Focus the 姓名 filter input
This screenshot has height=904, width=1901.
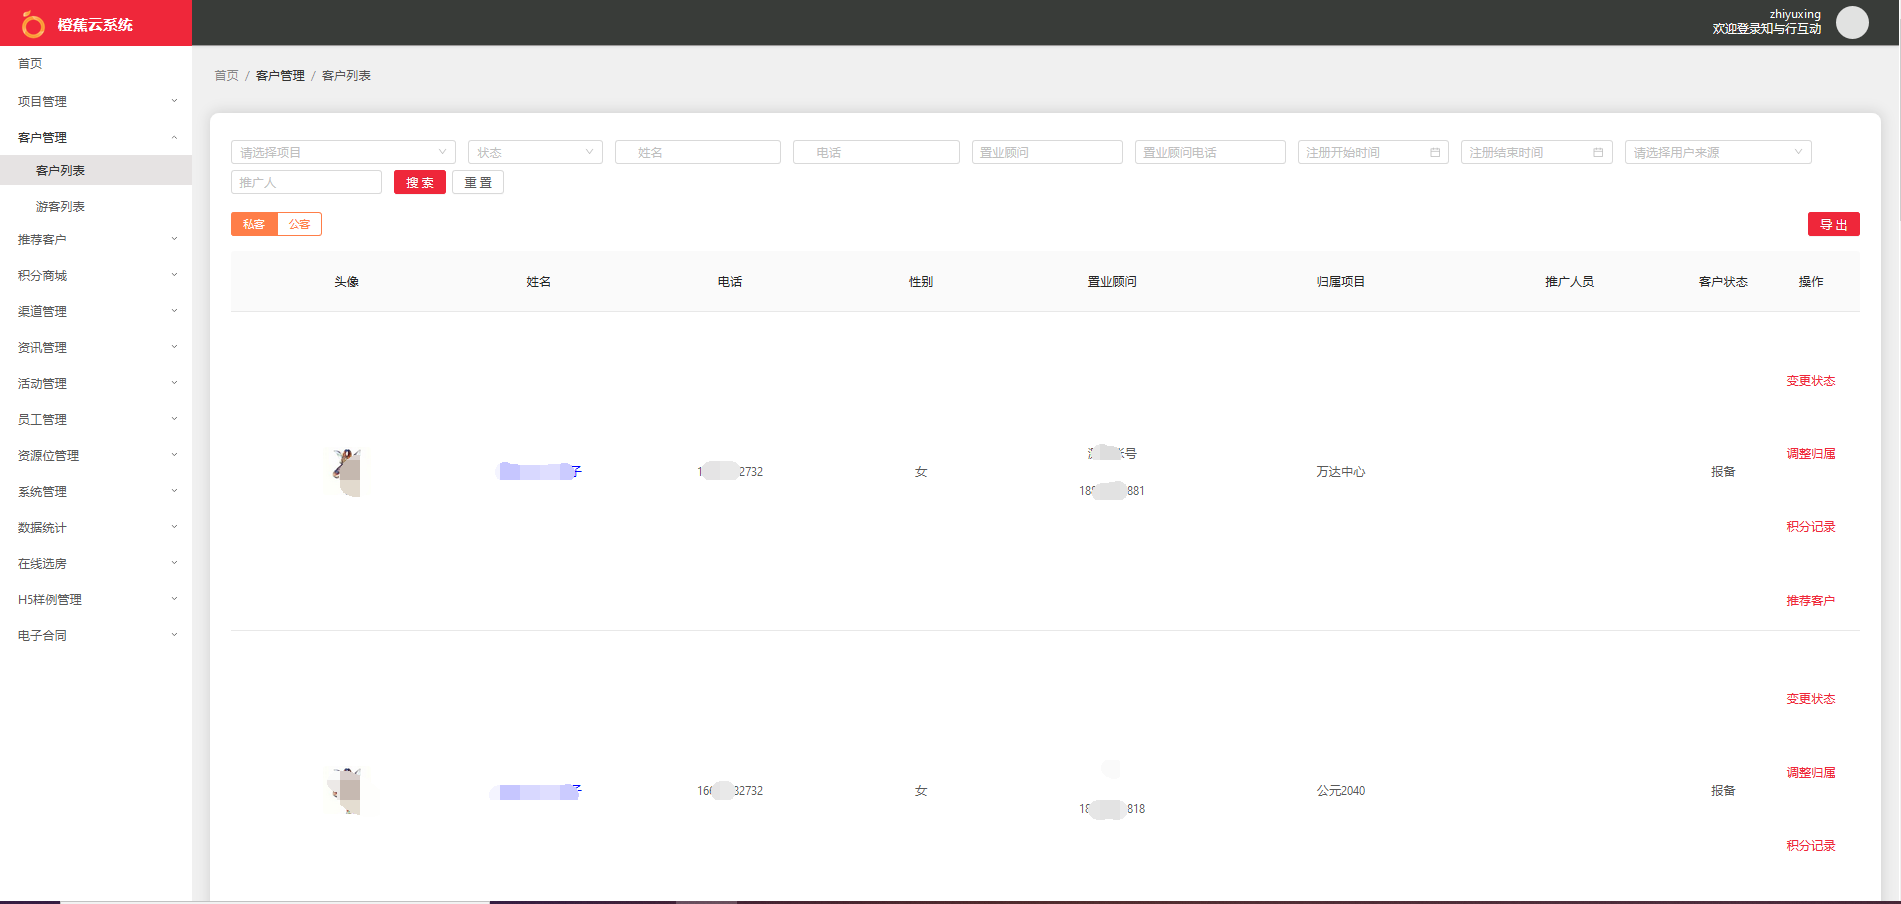pyautogui.click(x=698, y=152)
